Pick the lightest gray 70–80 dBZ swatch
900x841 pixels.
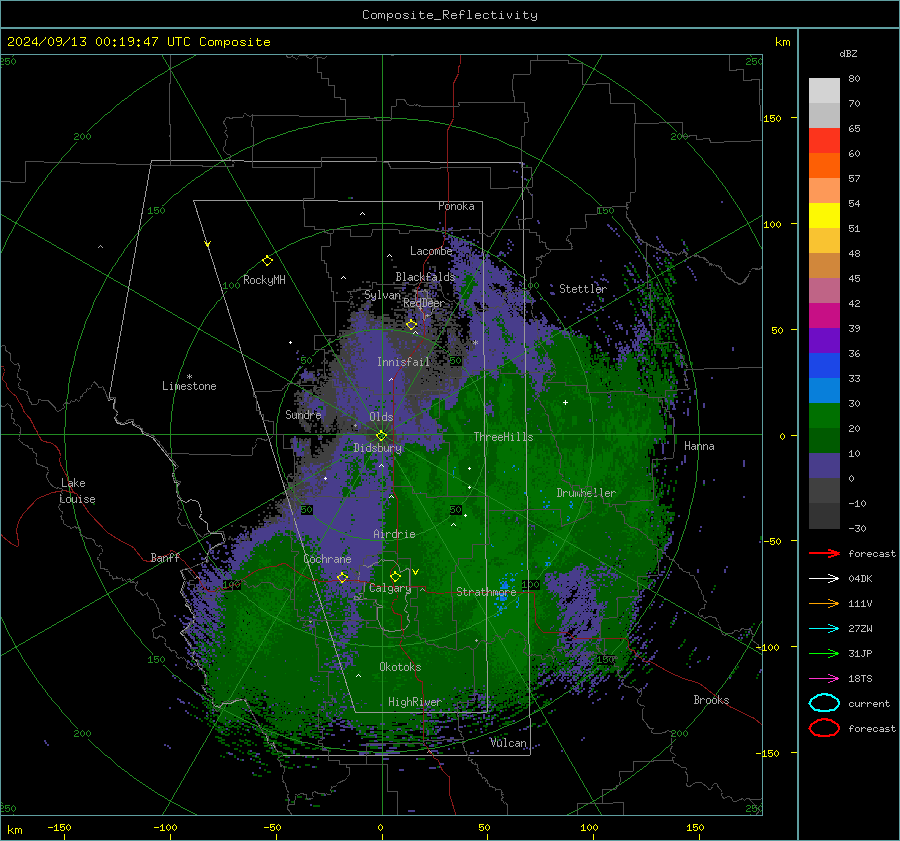pyautogui.click(x=824, y=91)
